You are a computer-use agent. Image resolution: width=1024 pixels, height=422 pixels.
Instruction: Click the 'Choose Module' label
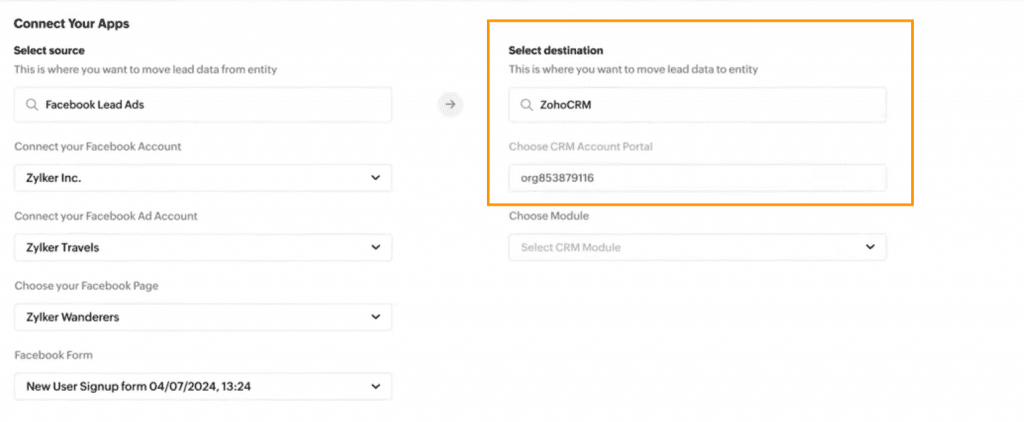[549, 216]
